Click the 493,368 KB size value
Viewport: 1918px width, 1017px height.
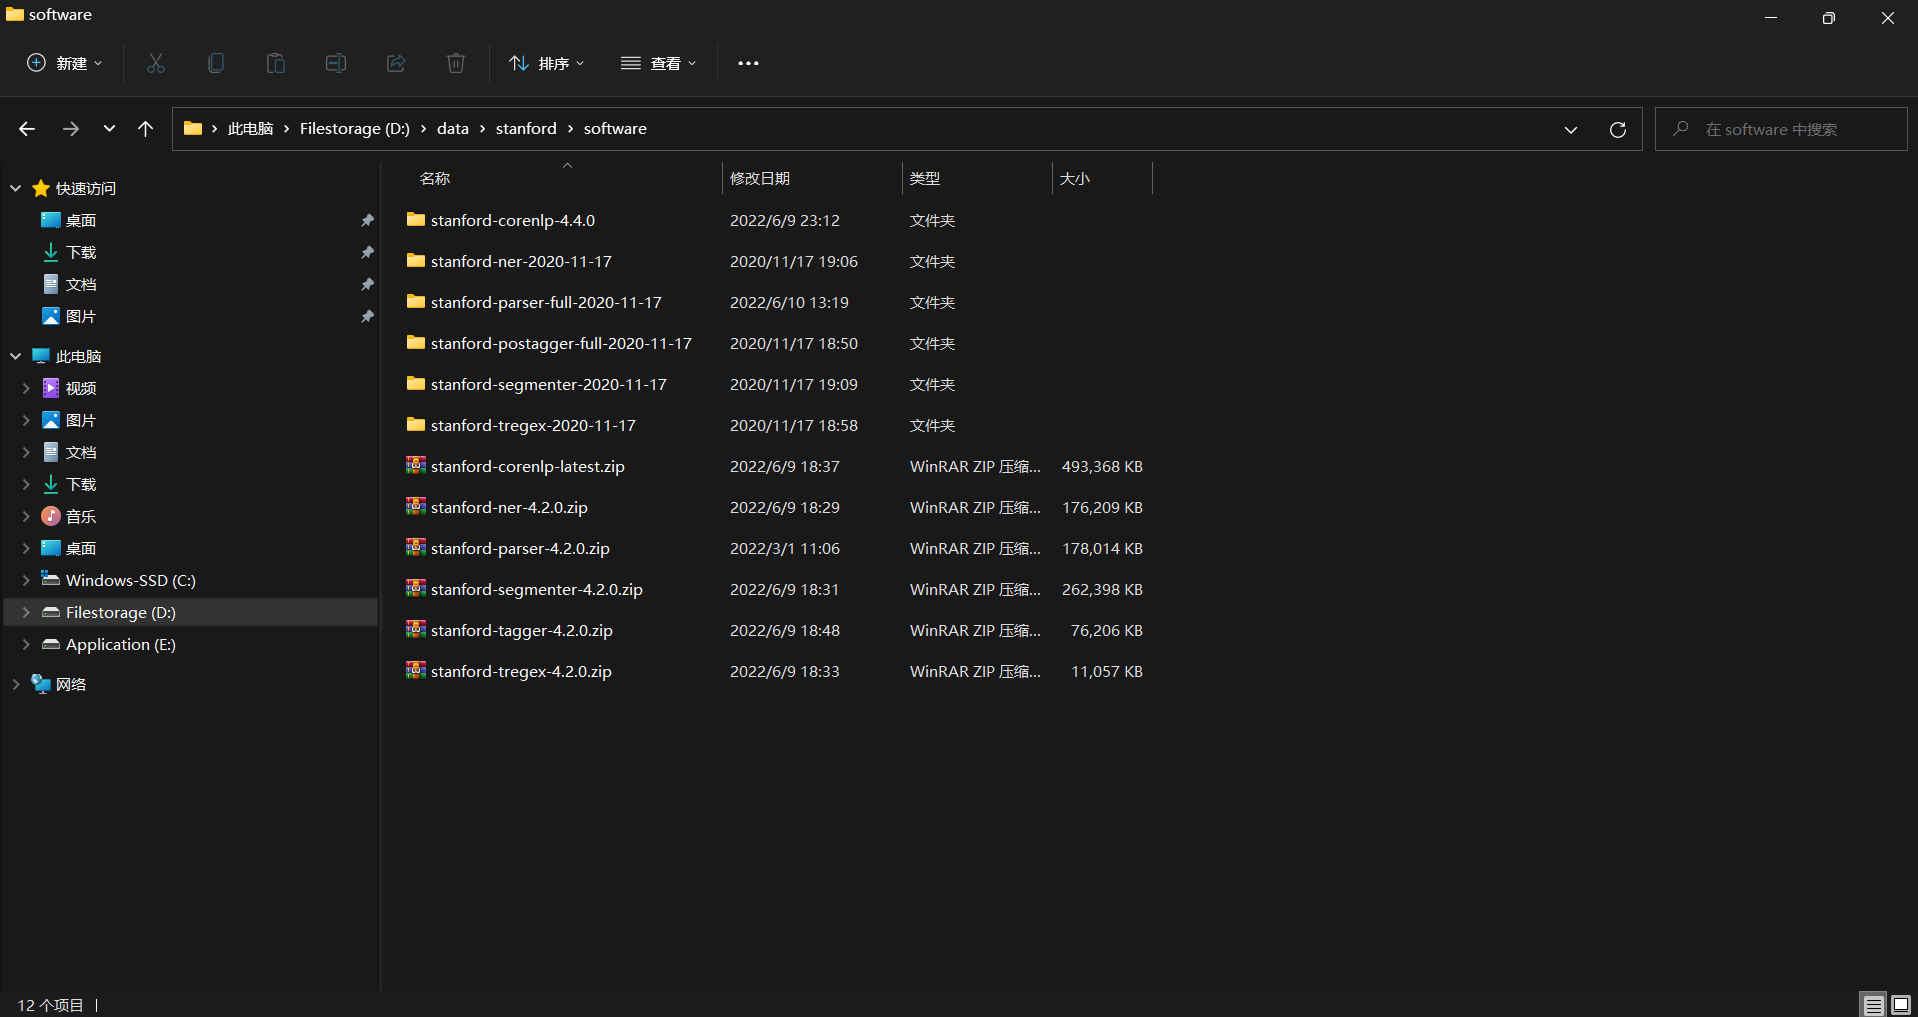tap(1102, 466)
